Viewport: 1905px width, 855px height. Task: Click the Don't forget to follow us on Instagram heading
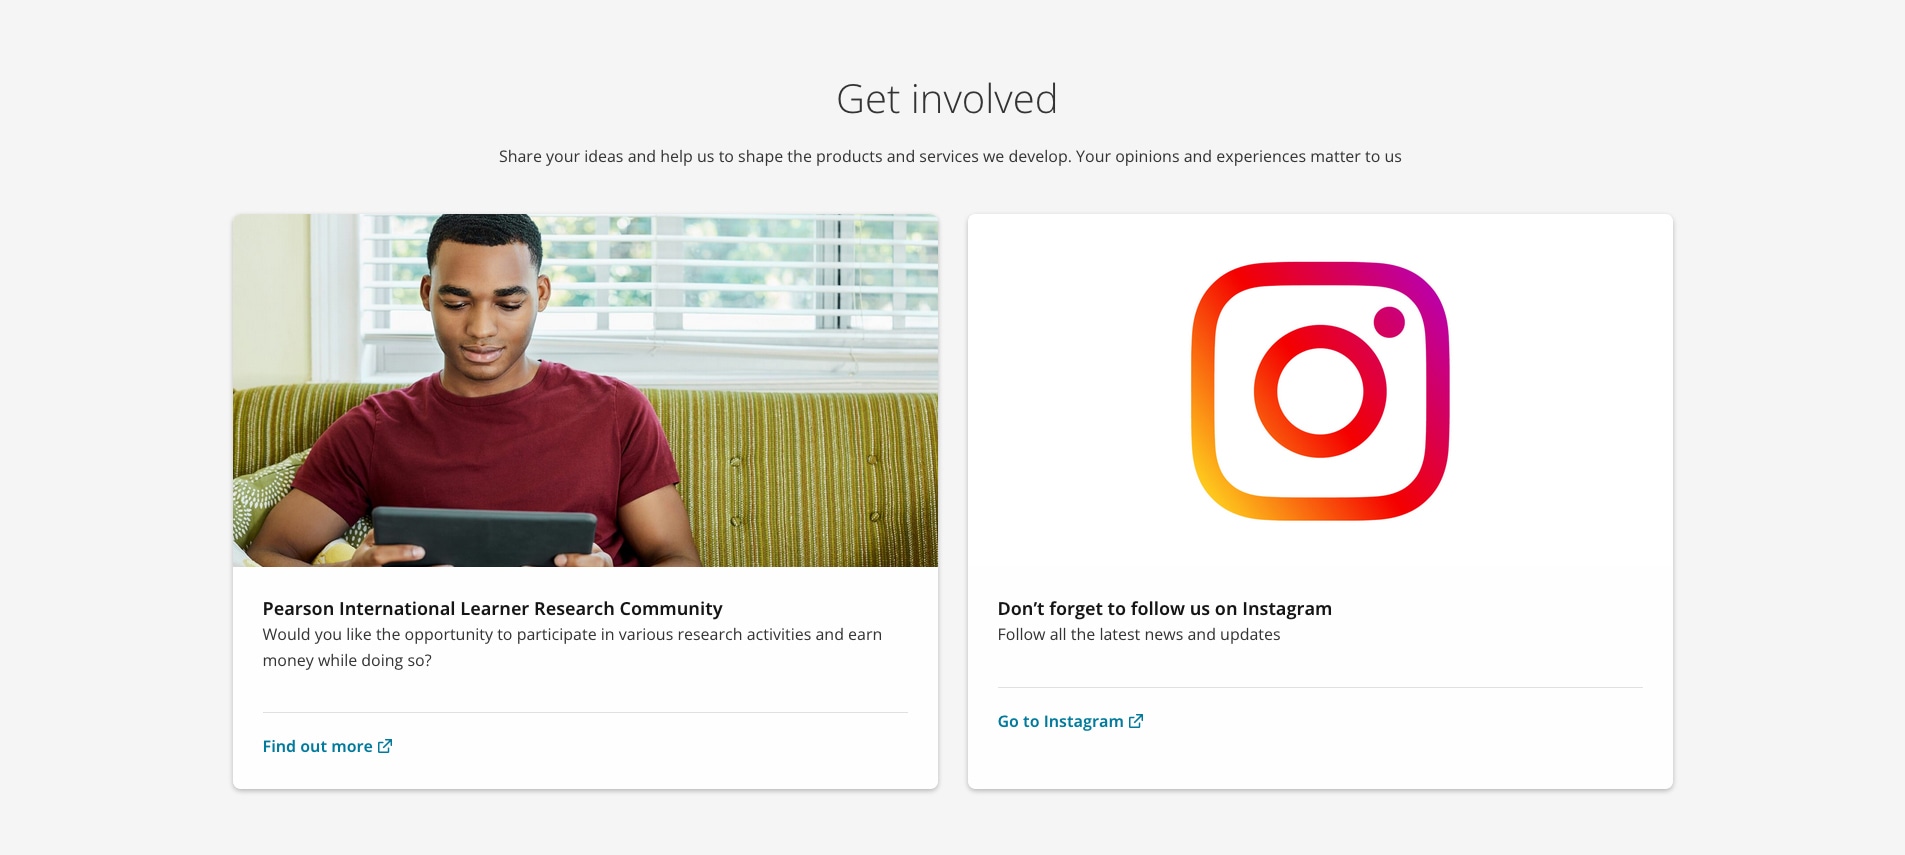[1164, 608]
